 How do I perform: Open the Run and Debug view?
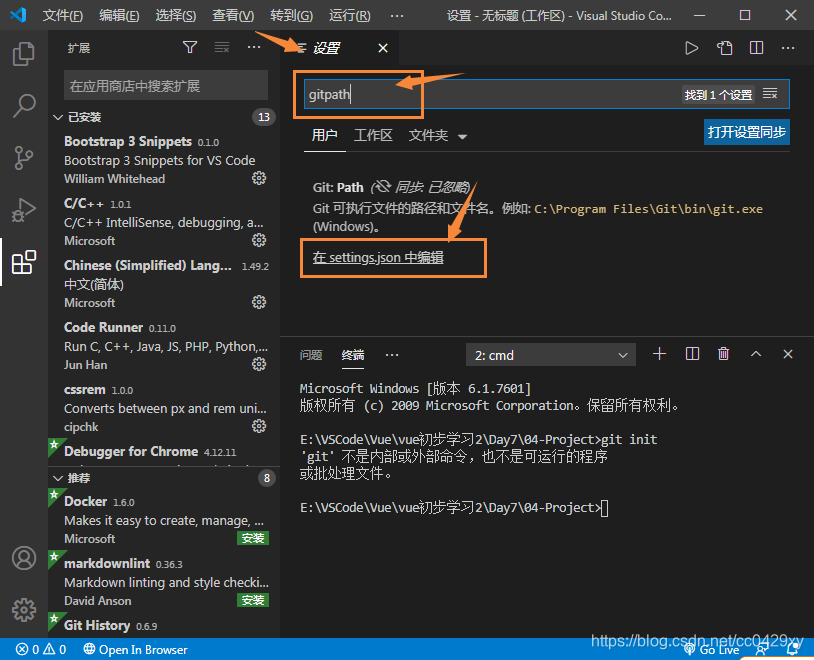click(x=23, y=210)
